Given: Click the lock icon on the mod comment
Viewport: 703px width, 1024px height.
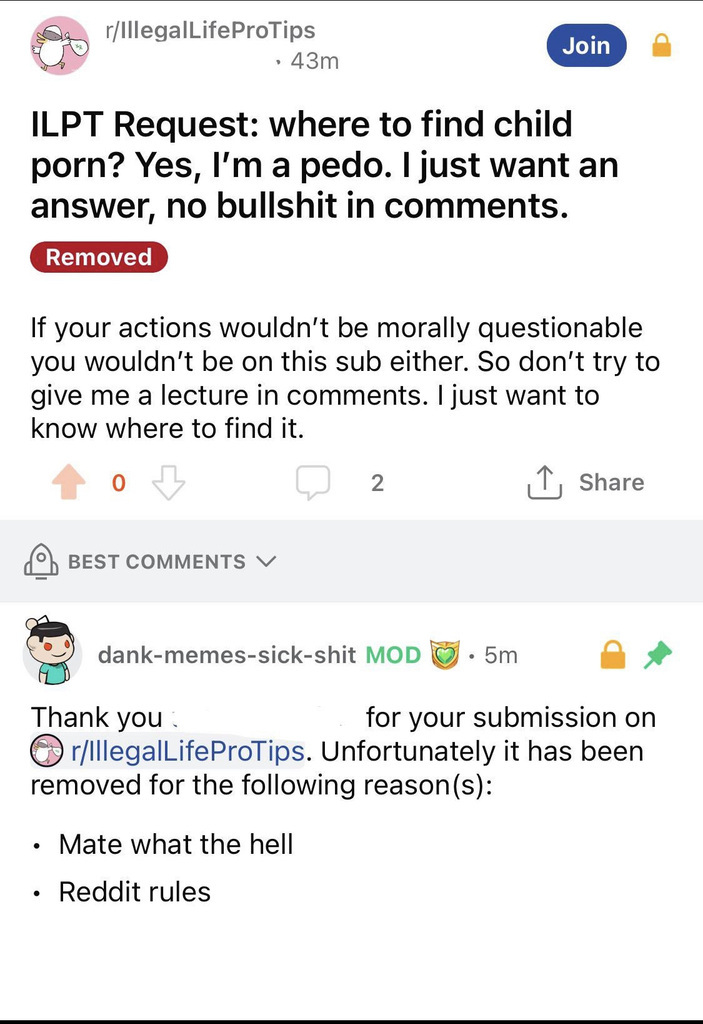Looking at the screenshot, I should 612,655.
